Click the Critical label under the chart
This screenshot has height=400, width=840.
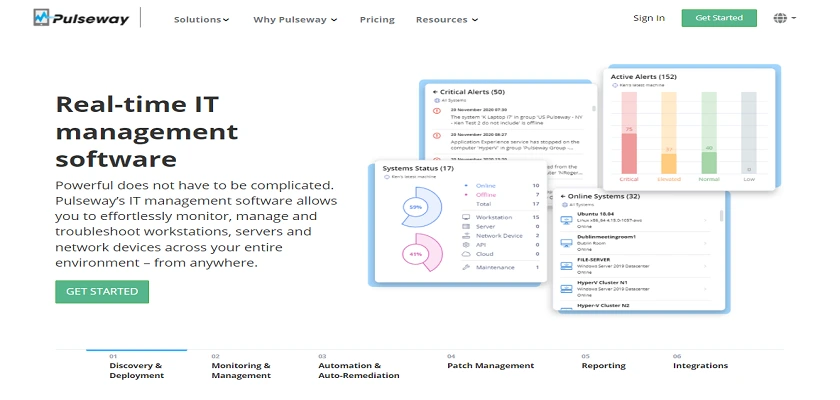click(x=629, y=179)
